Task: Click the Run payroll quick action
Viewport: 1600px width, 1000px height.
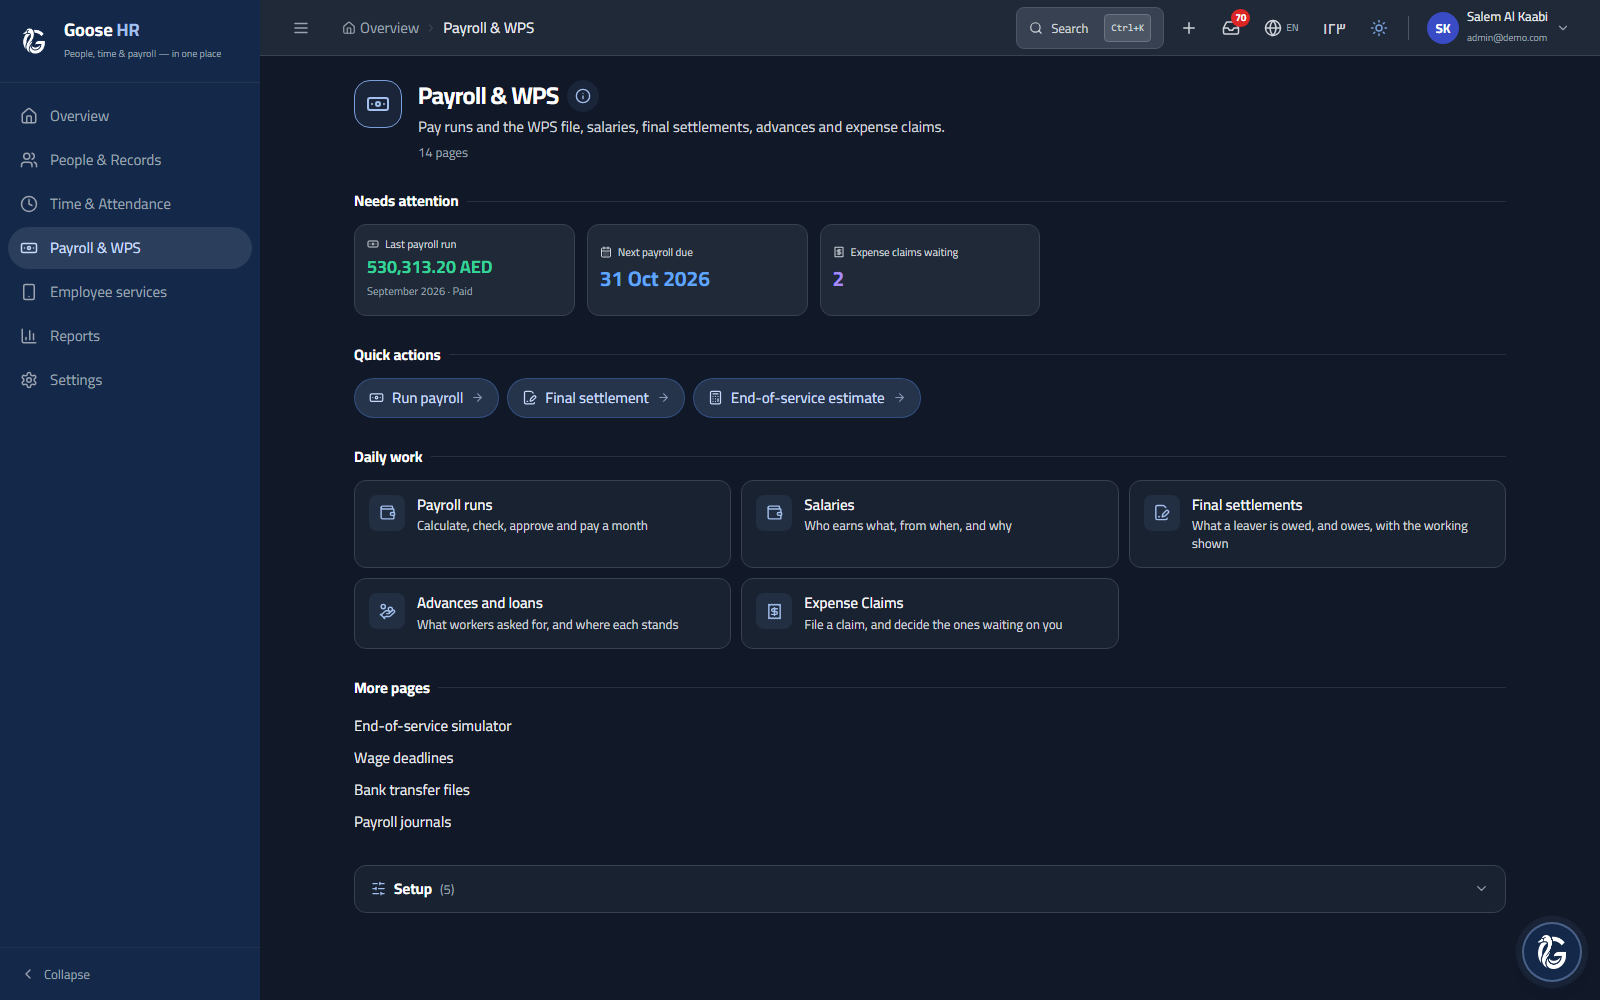Action: (426, 398)
